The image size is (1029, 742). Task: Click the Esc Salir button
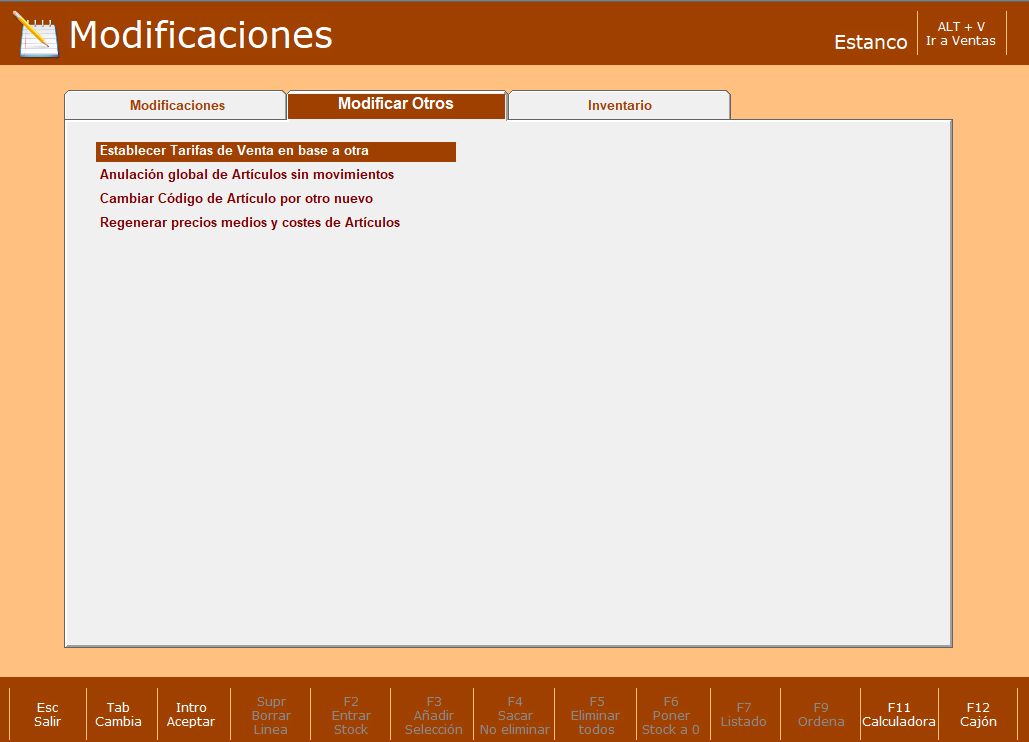[x=47, y=714]
